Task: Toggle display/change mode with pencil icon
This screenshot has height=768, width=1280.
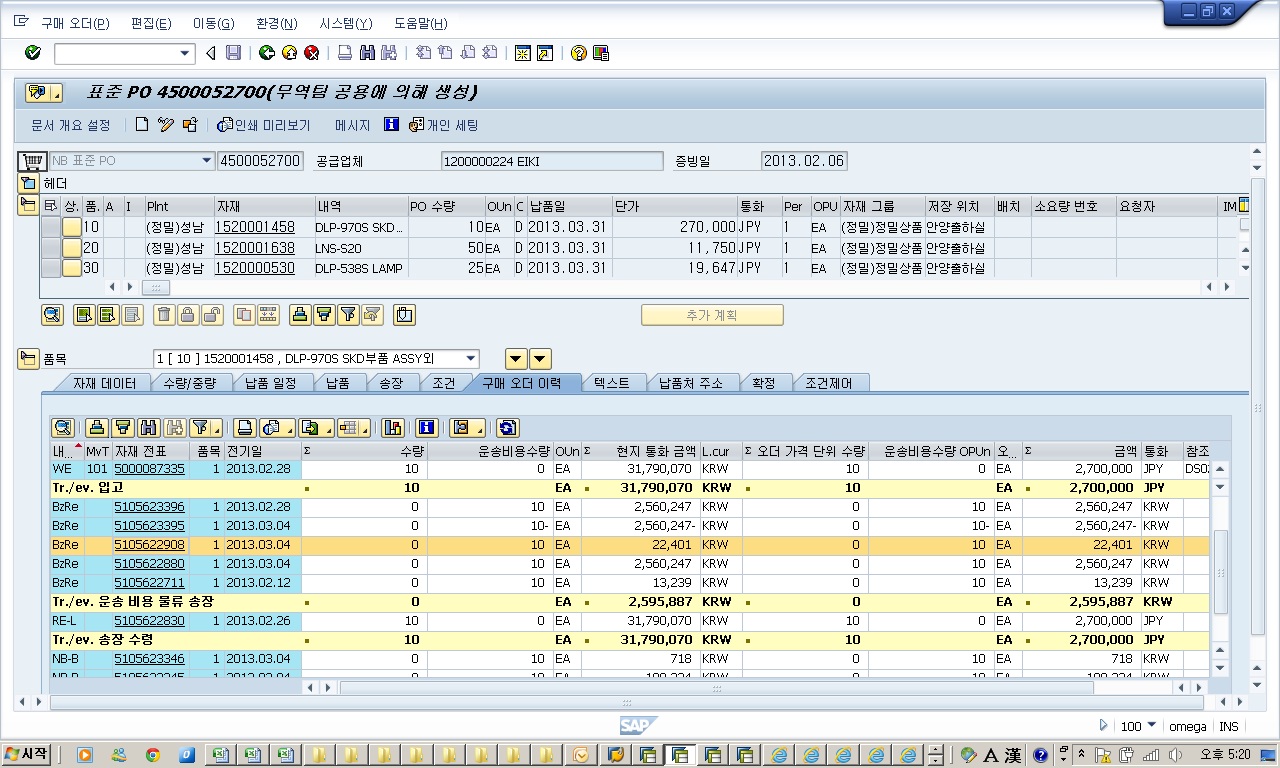Action: click(x=166, y=125)
